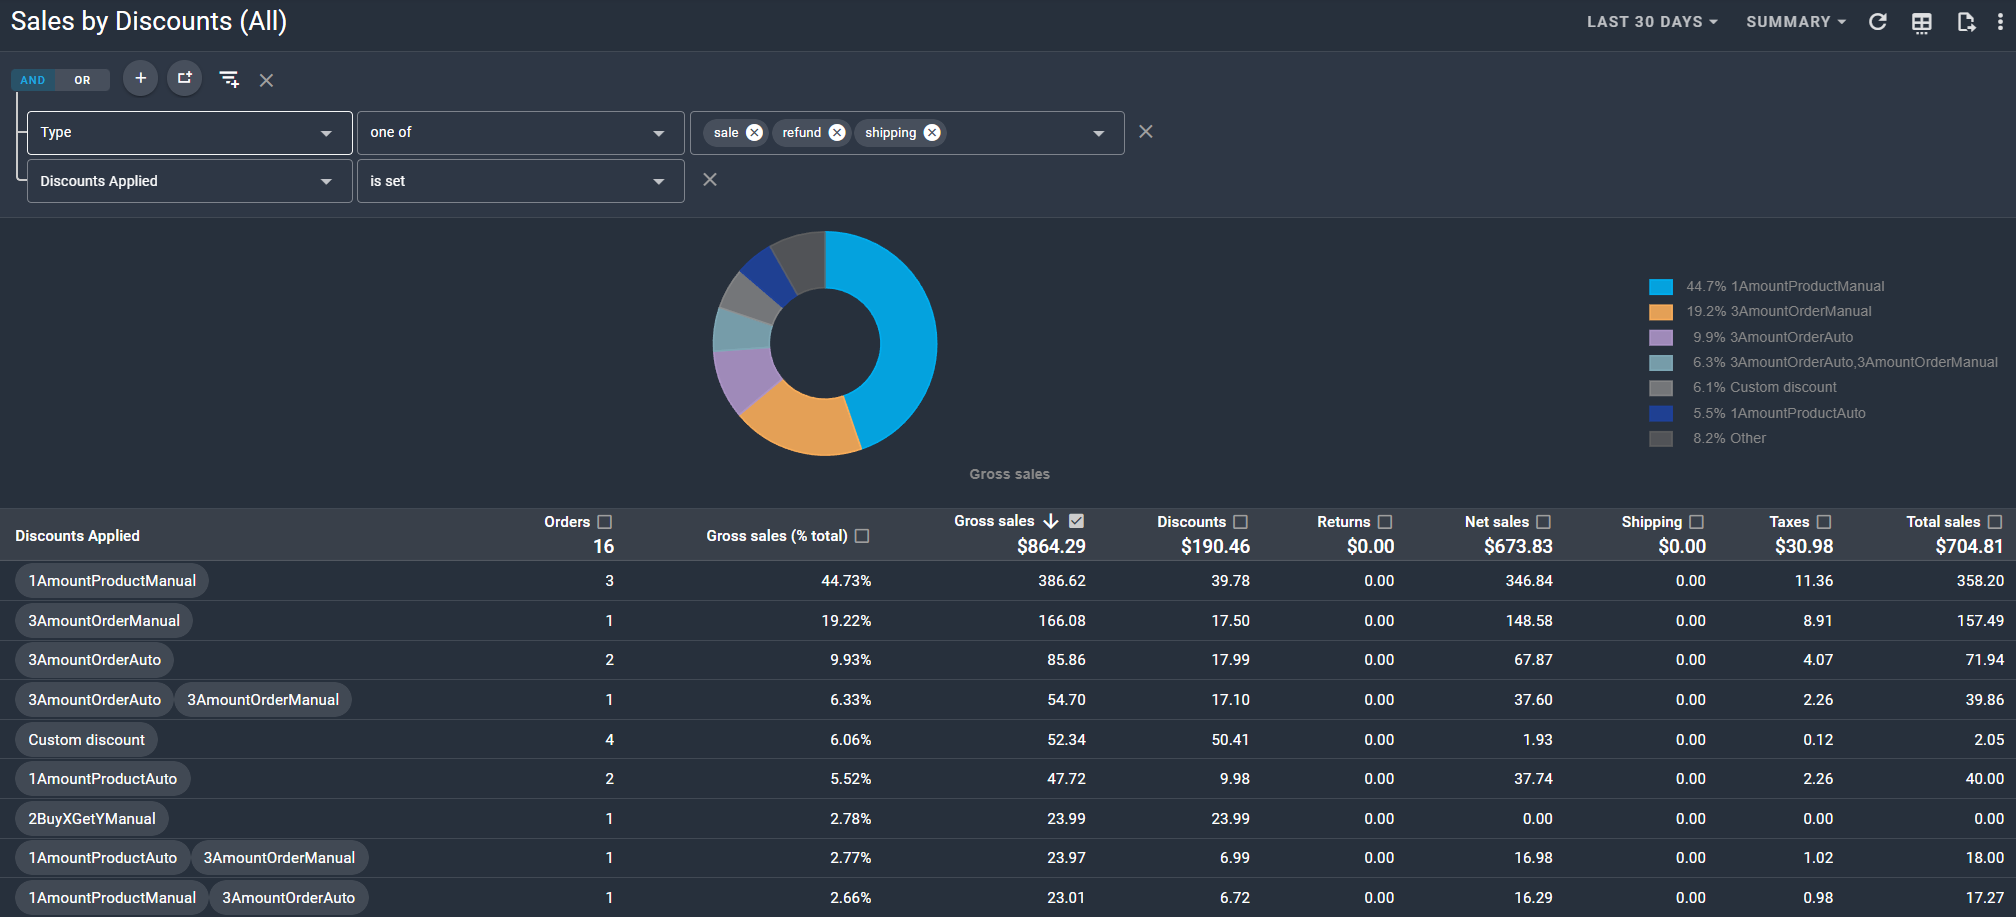Open the Discounts Applied field dropdown
This screenshot has width=2016, height=917.
[x=189, y=181]
